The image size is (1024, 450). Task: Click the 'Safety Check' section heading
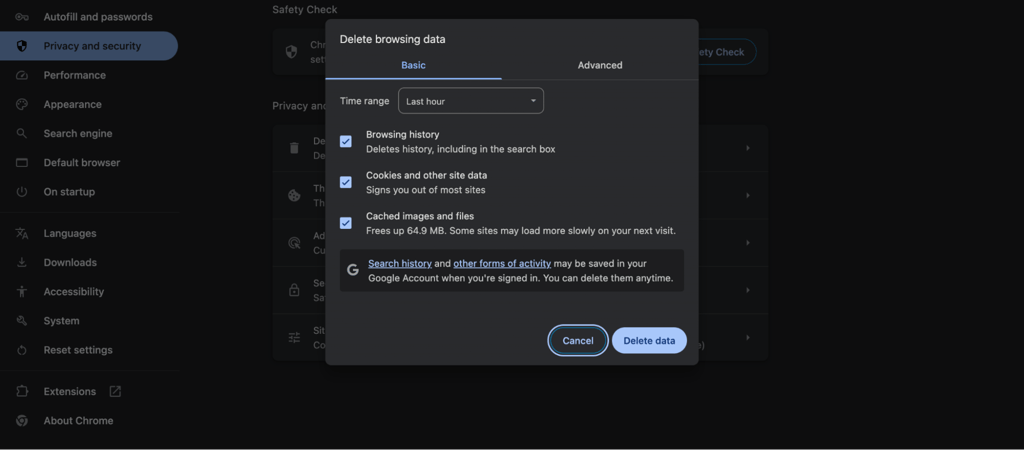pyautogui.click(x=305, y=10)
